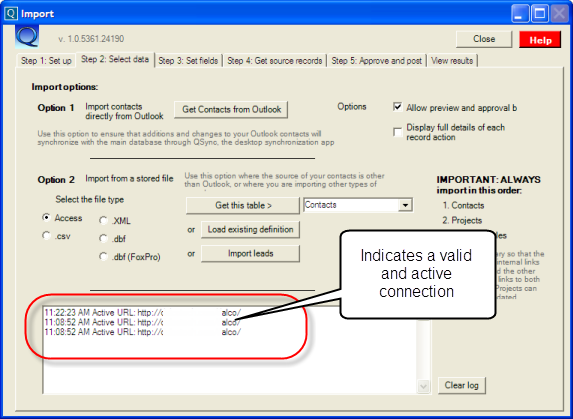Viewport: 573px width, 419px height.
Task: Select the .XML file type option
Action: point(103,220)
